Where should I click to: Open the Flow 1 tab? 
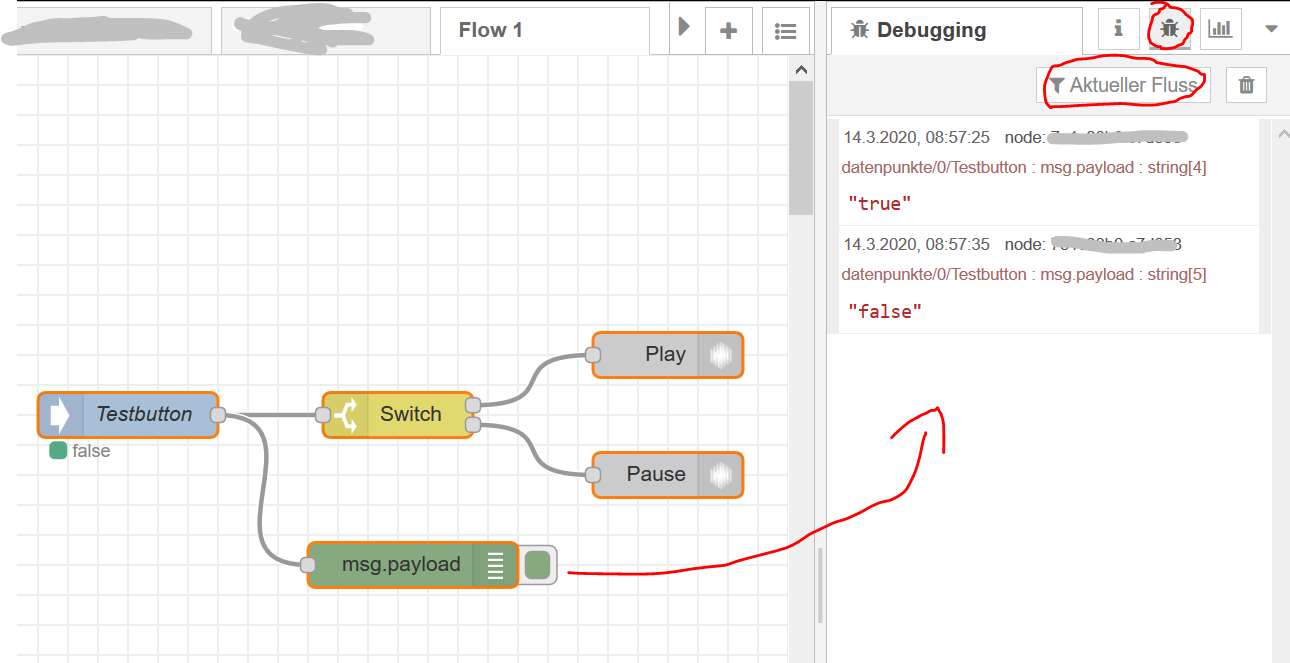pos(545,30)
